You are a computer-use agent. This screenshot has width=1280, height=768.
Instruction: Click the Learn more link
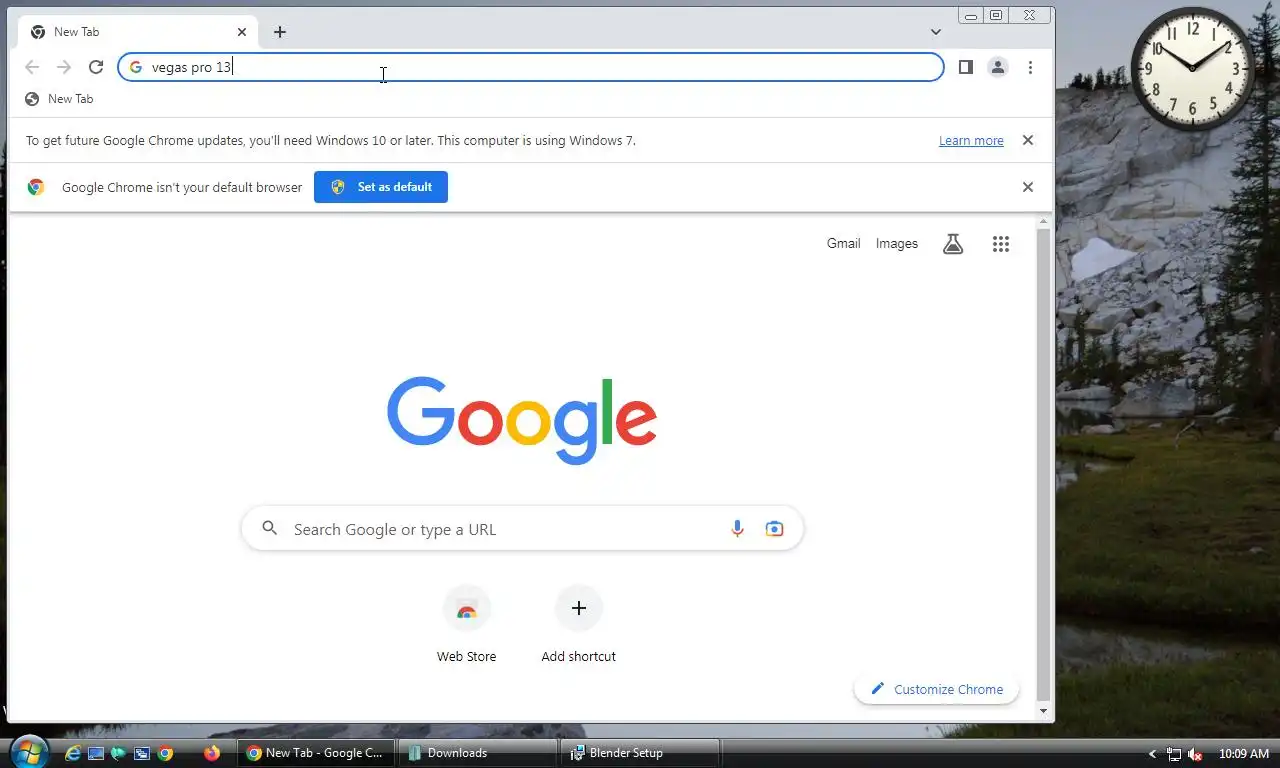pyautogui.click(x=971, y=141)
